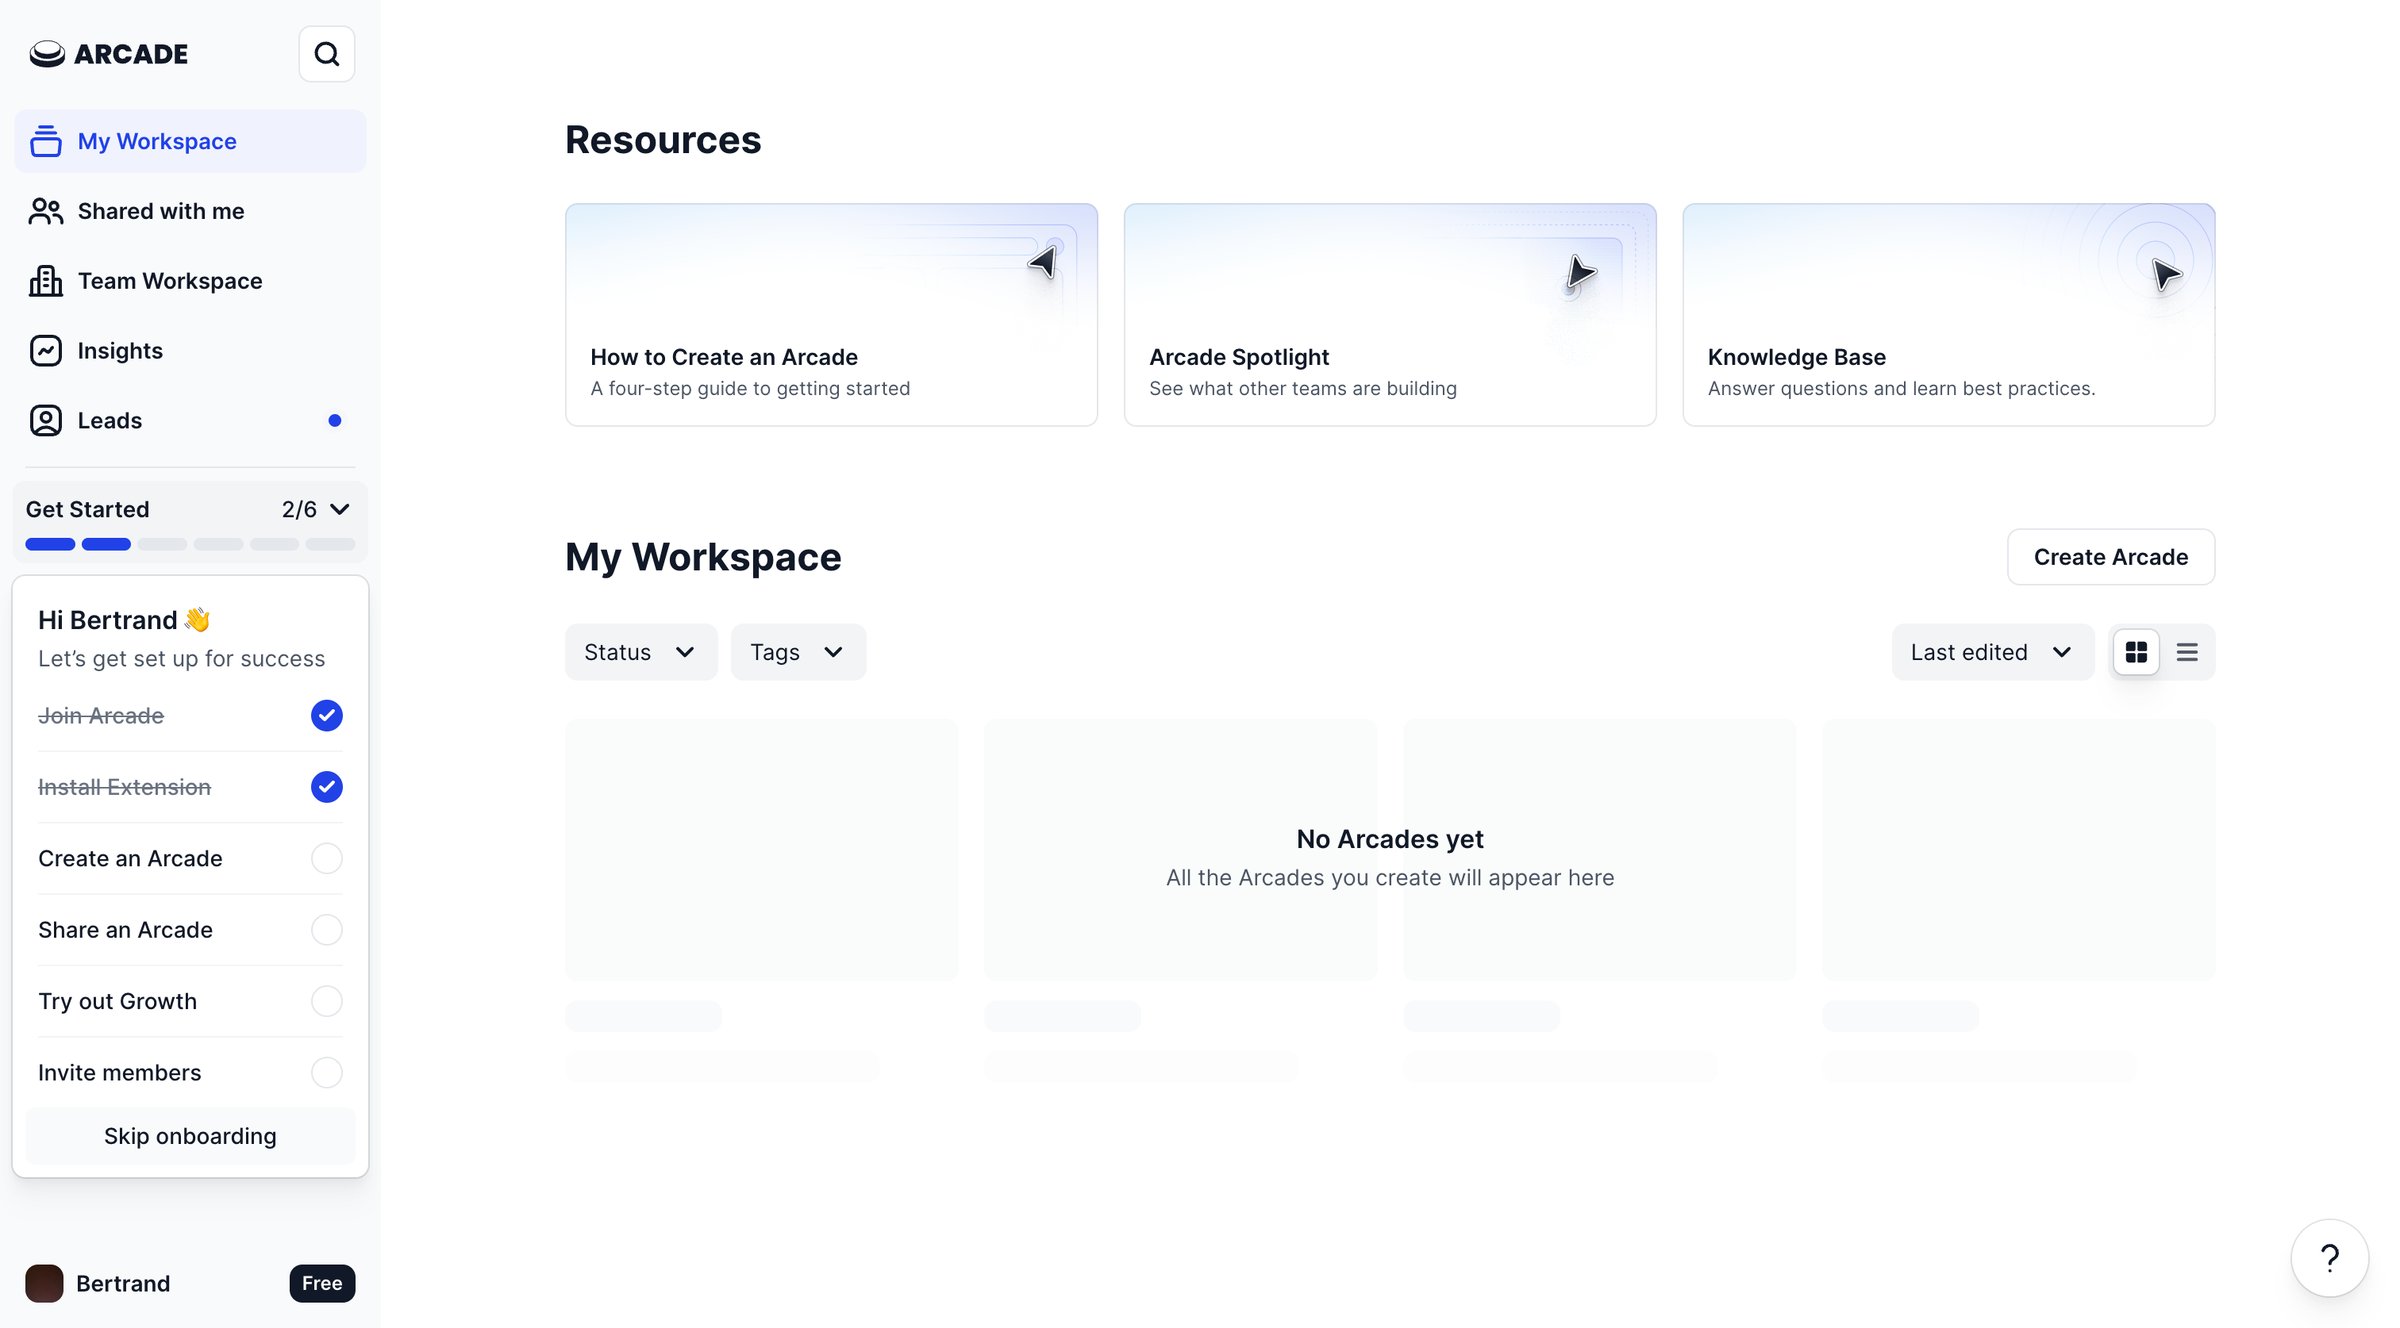
Task: Check the Create an Arcade circle
Action: coord(327,858)
